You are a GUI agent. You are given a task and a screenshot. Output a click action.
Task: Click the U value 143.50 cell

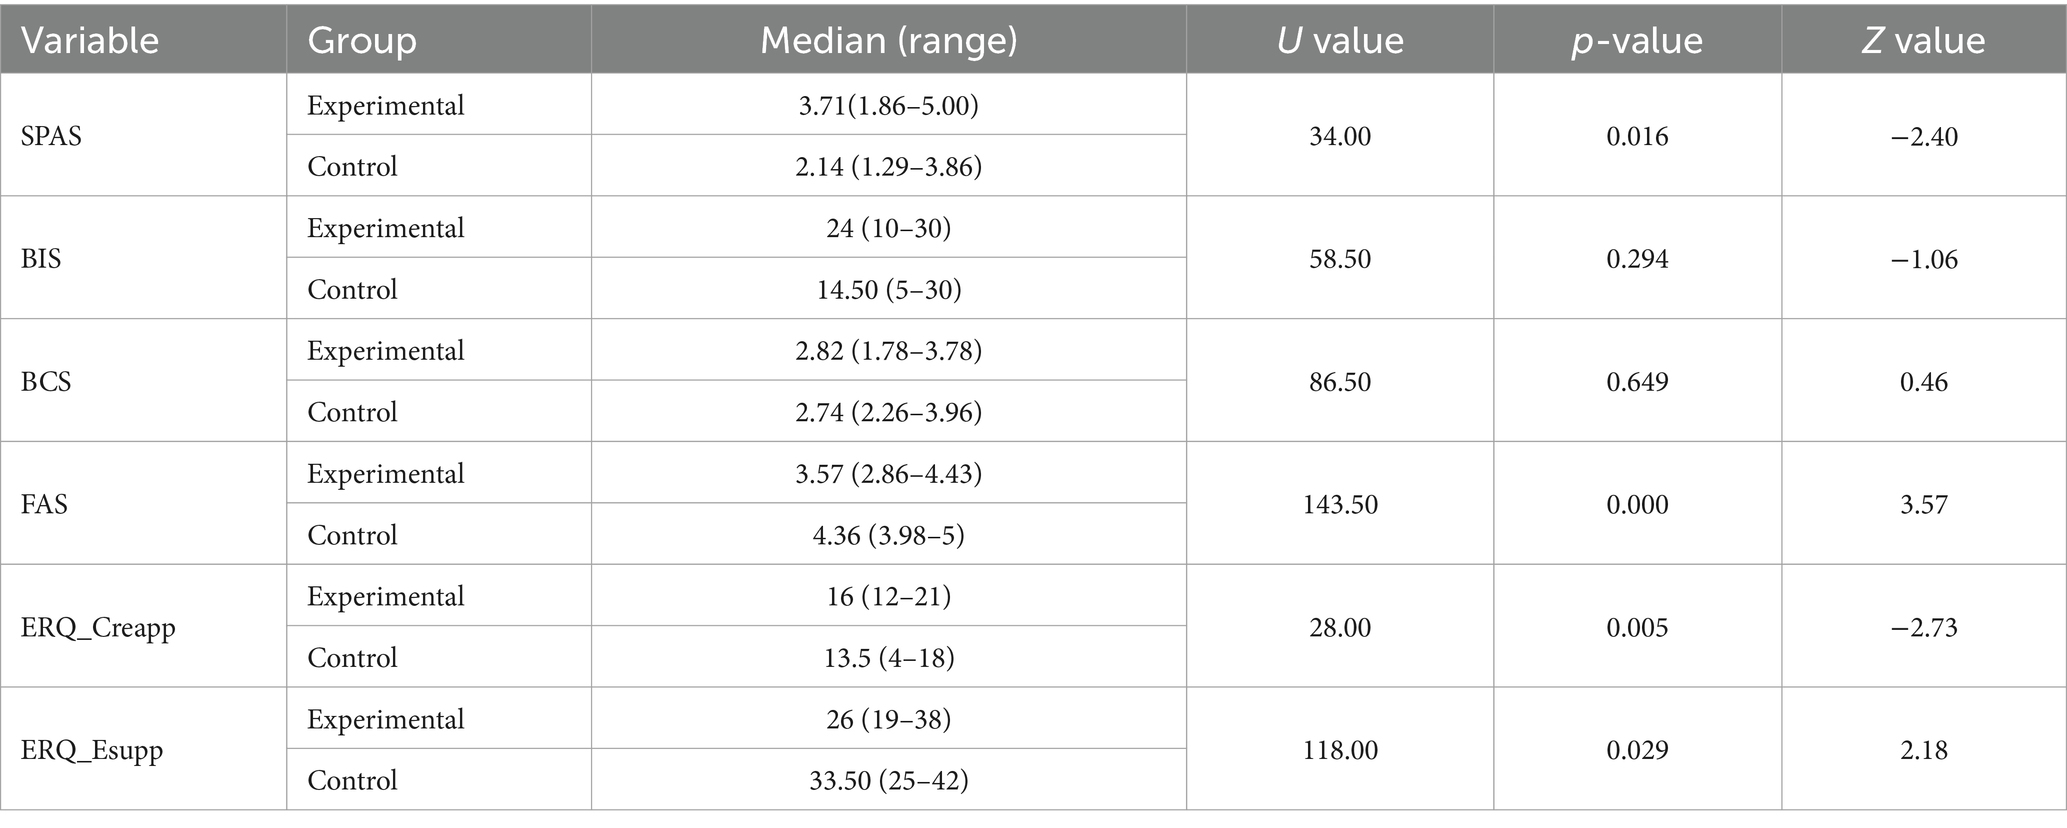(1340, 504)
